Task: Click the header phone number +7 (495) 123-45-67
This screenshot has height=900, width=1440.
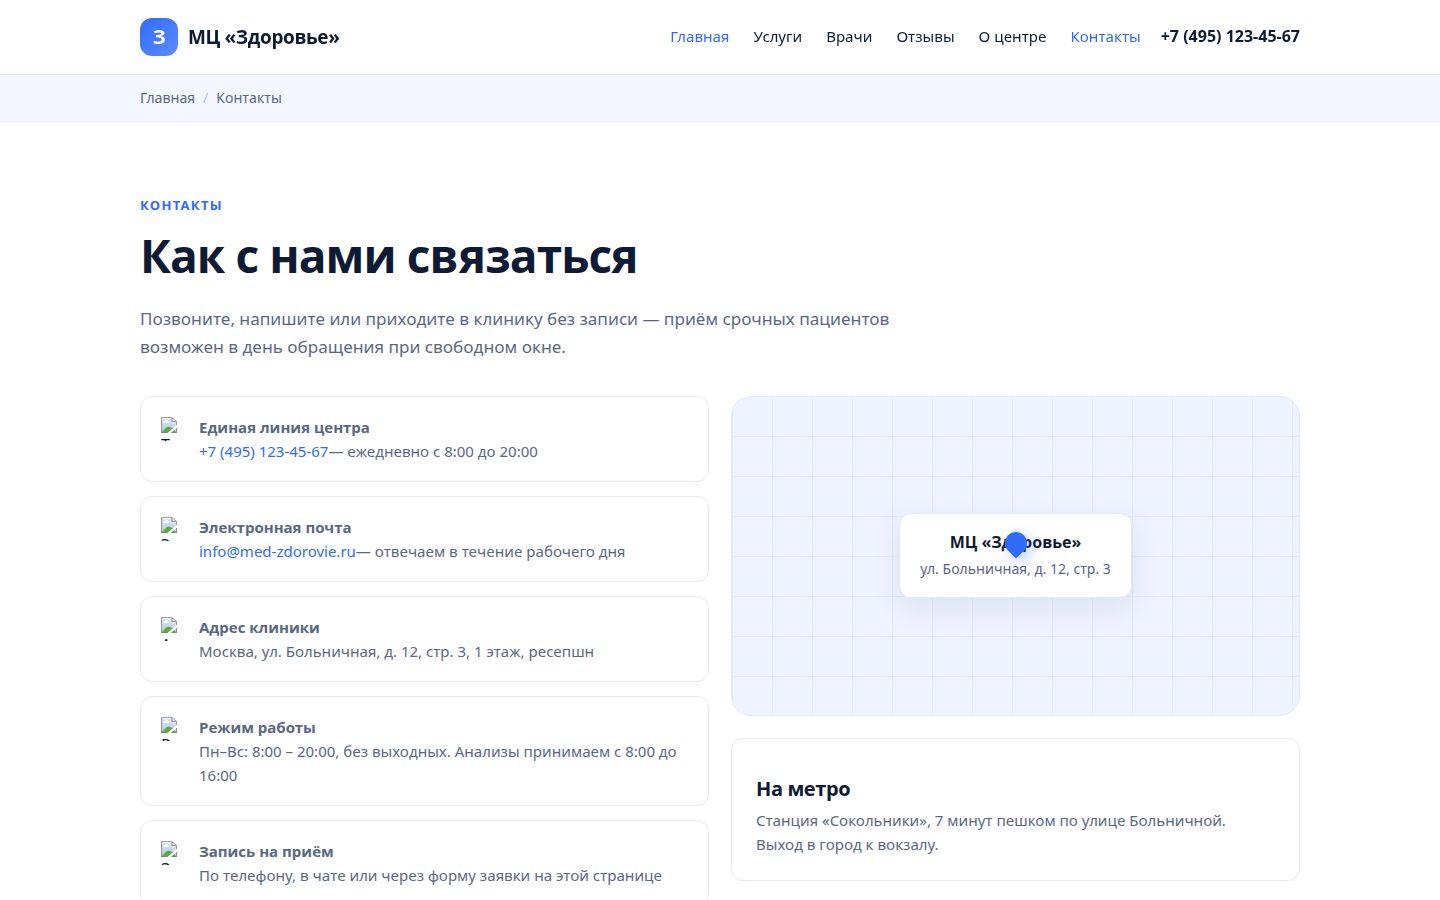Action: pos(1230,36)
